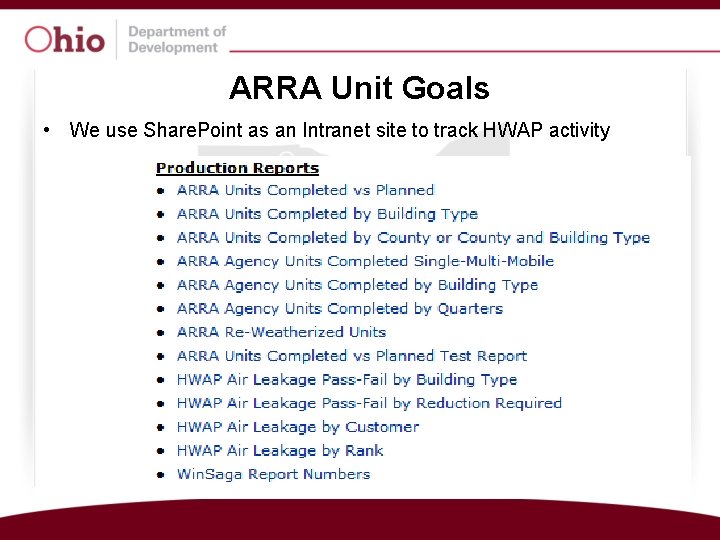Screen dimensions: 720x540
Task: Open ARRA Units Completed by County or County and Building Type
Action: click(x=413, y=238)
